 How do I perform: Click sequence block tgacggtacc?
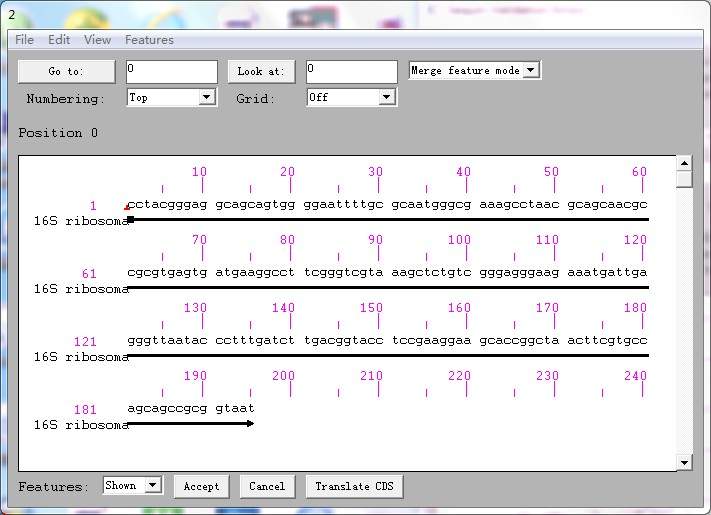[x=343, y=340]
